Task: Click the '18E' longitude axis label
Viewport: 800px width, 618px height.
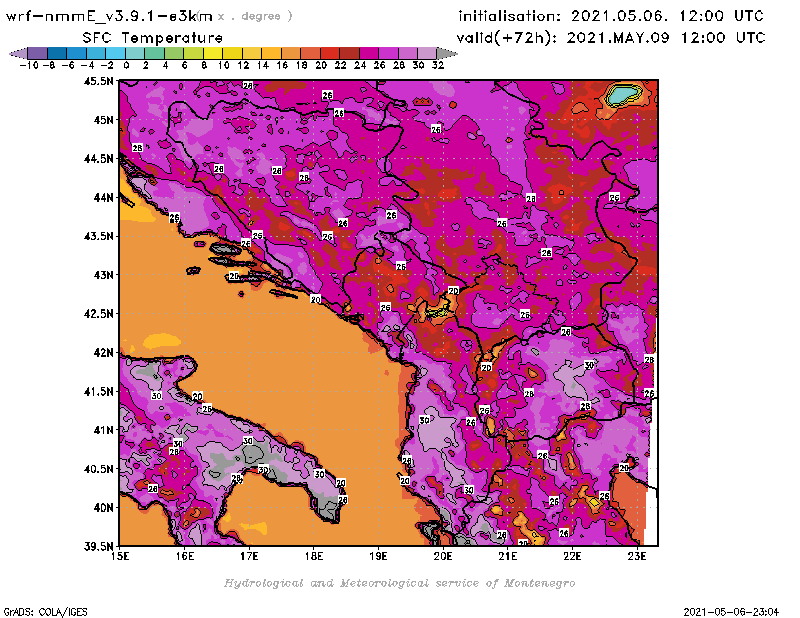Action: [314, 556]
